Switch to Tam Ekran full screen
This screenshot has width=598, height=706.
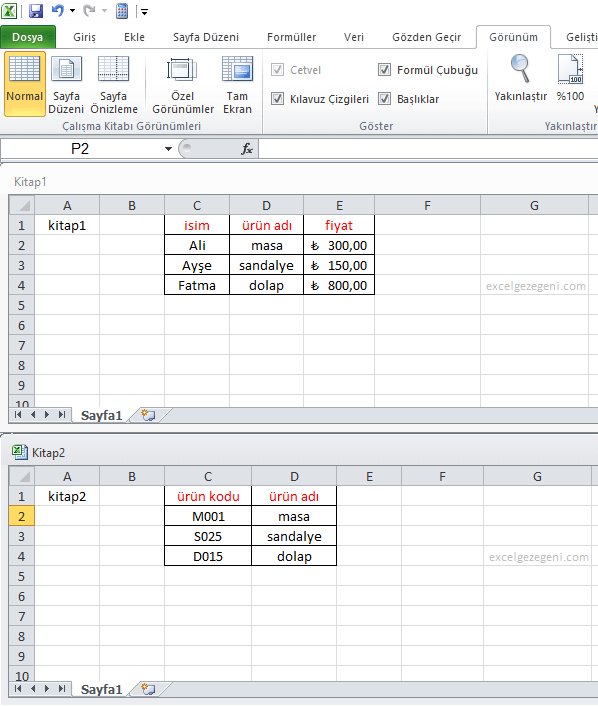237,84
